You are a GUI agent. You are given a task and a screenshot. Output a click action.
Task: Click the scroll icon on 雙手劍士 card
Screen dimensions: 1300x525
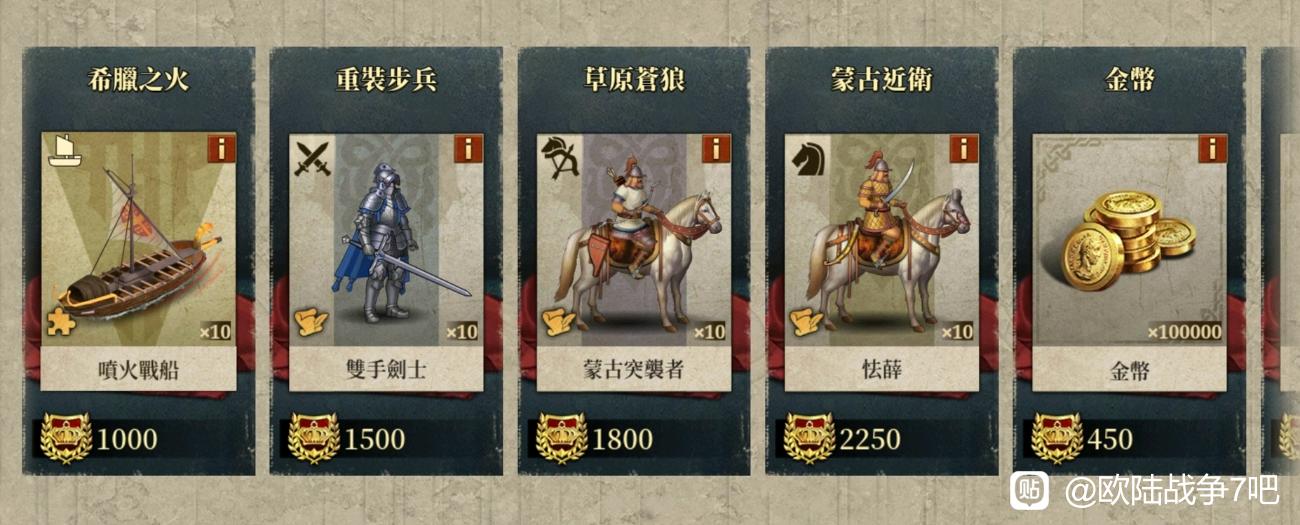pos(311,322)
